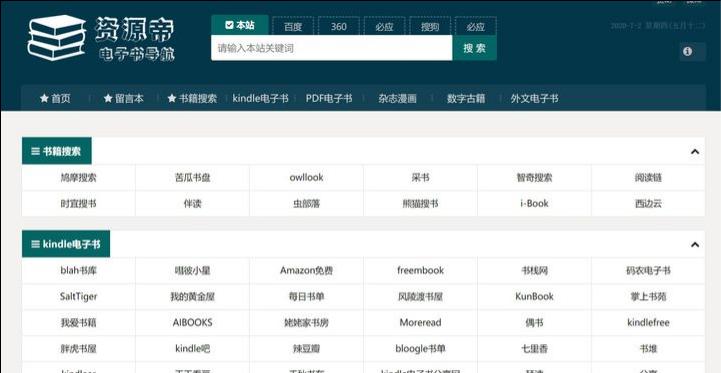This screenshot has width=721, height=373.
Task: Click Moreread
Action: click(x=420, y=323)
